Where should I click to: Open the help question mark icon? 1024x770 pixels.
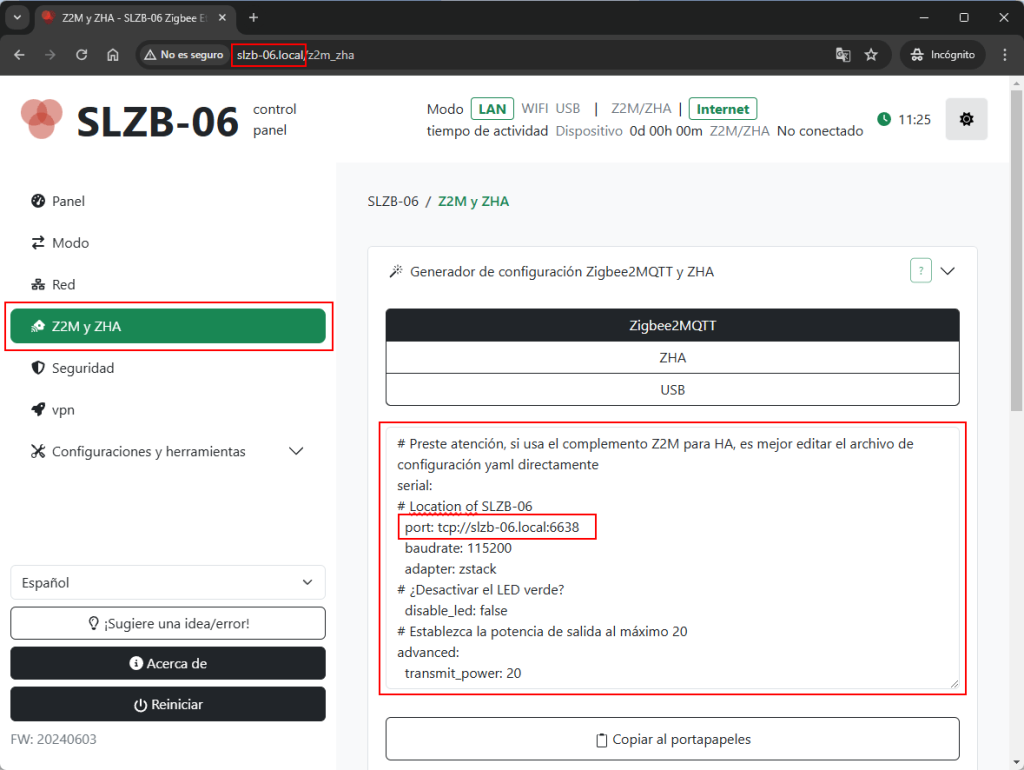(921, 271)
